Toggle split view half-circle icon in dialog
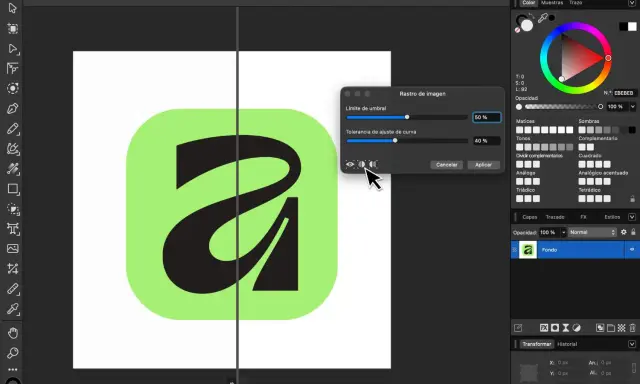The width and height of the screenshot is (640, 384). coord(362,164)
